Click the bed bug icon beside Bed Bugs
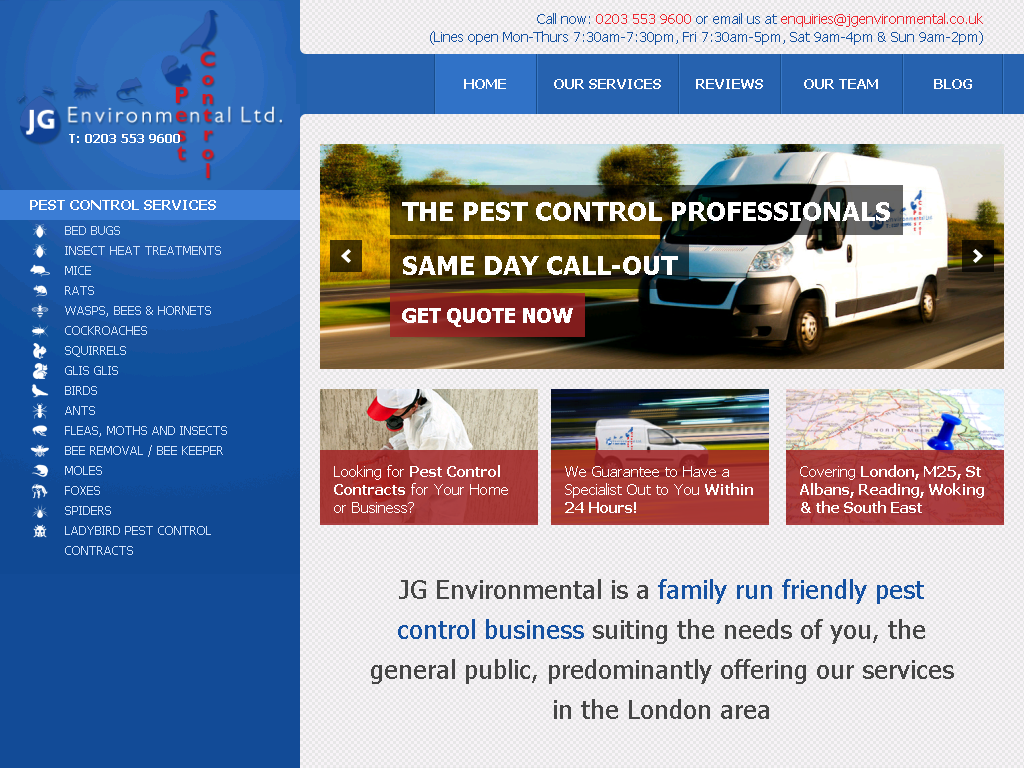Image resolution: width=1024 pixels, height=768 pixels. click(x=40, y=231)
